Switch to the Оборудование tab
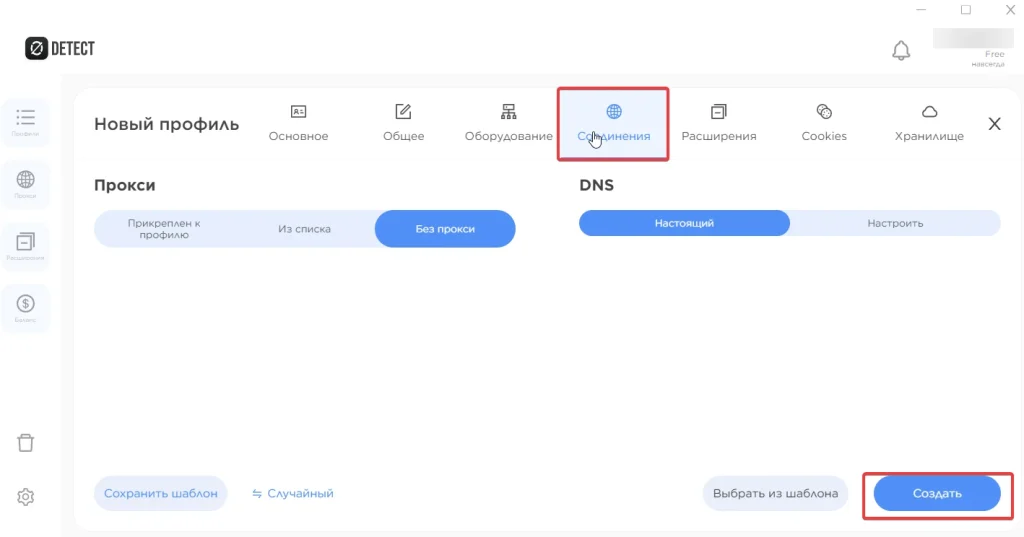1024x537 pixels. coord(509,123)
